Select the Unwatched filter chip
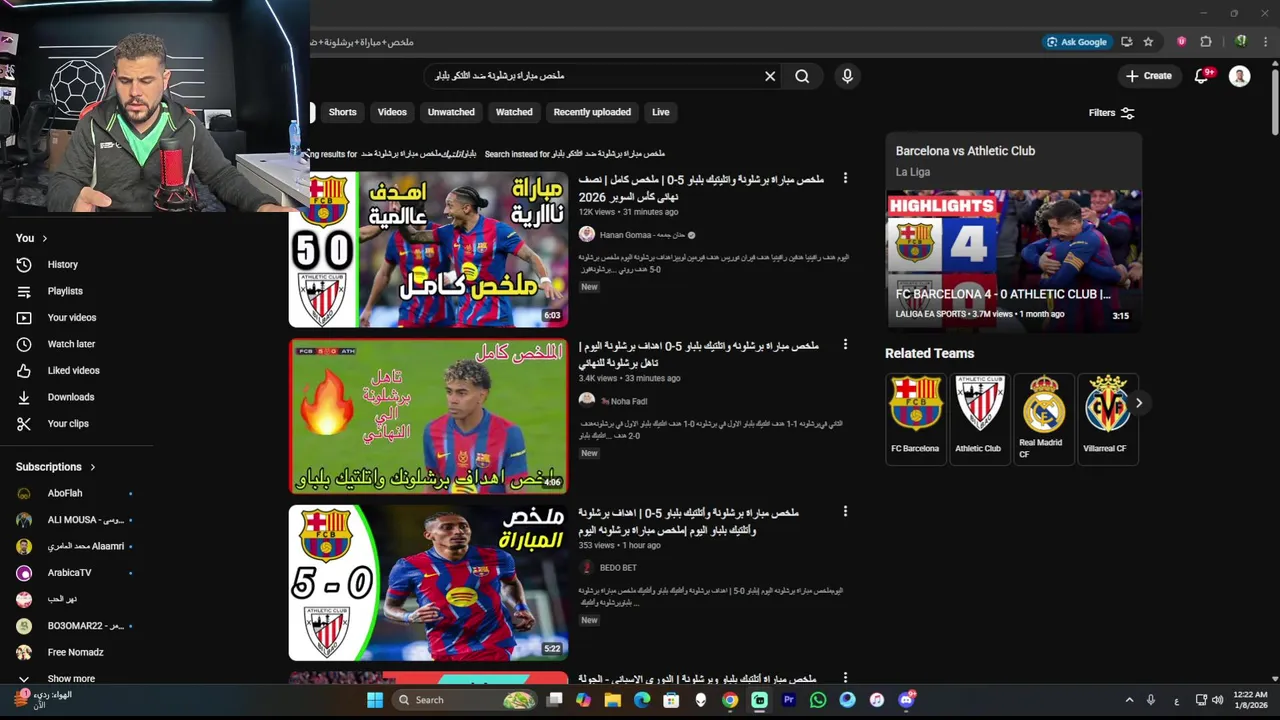This screenshot has width=1280, height=720. 451,112
